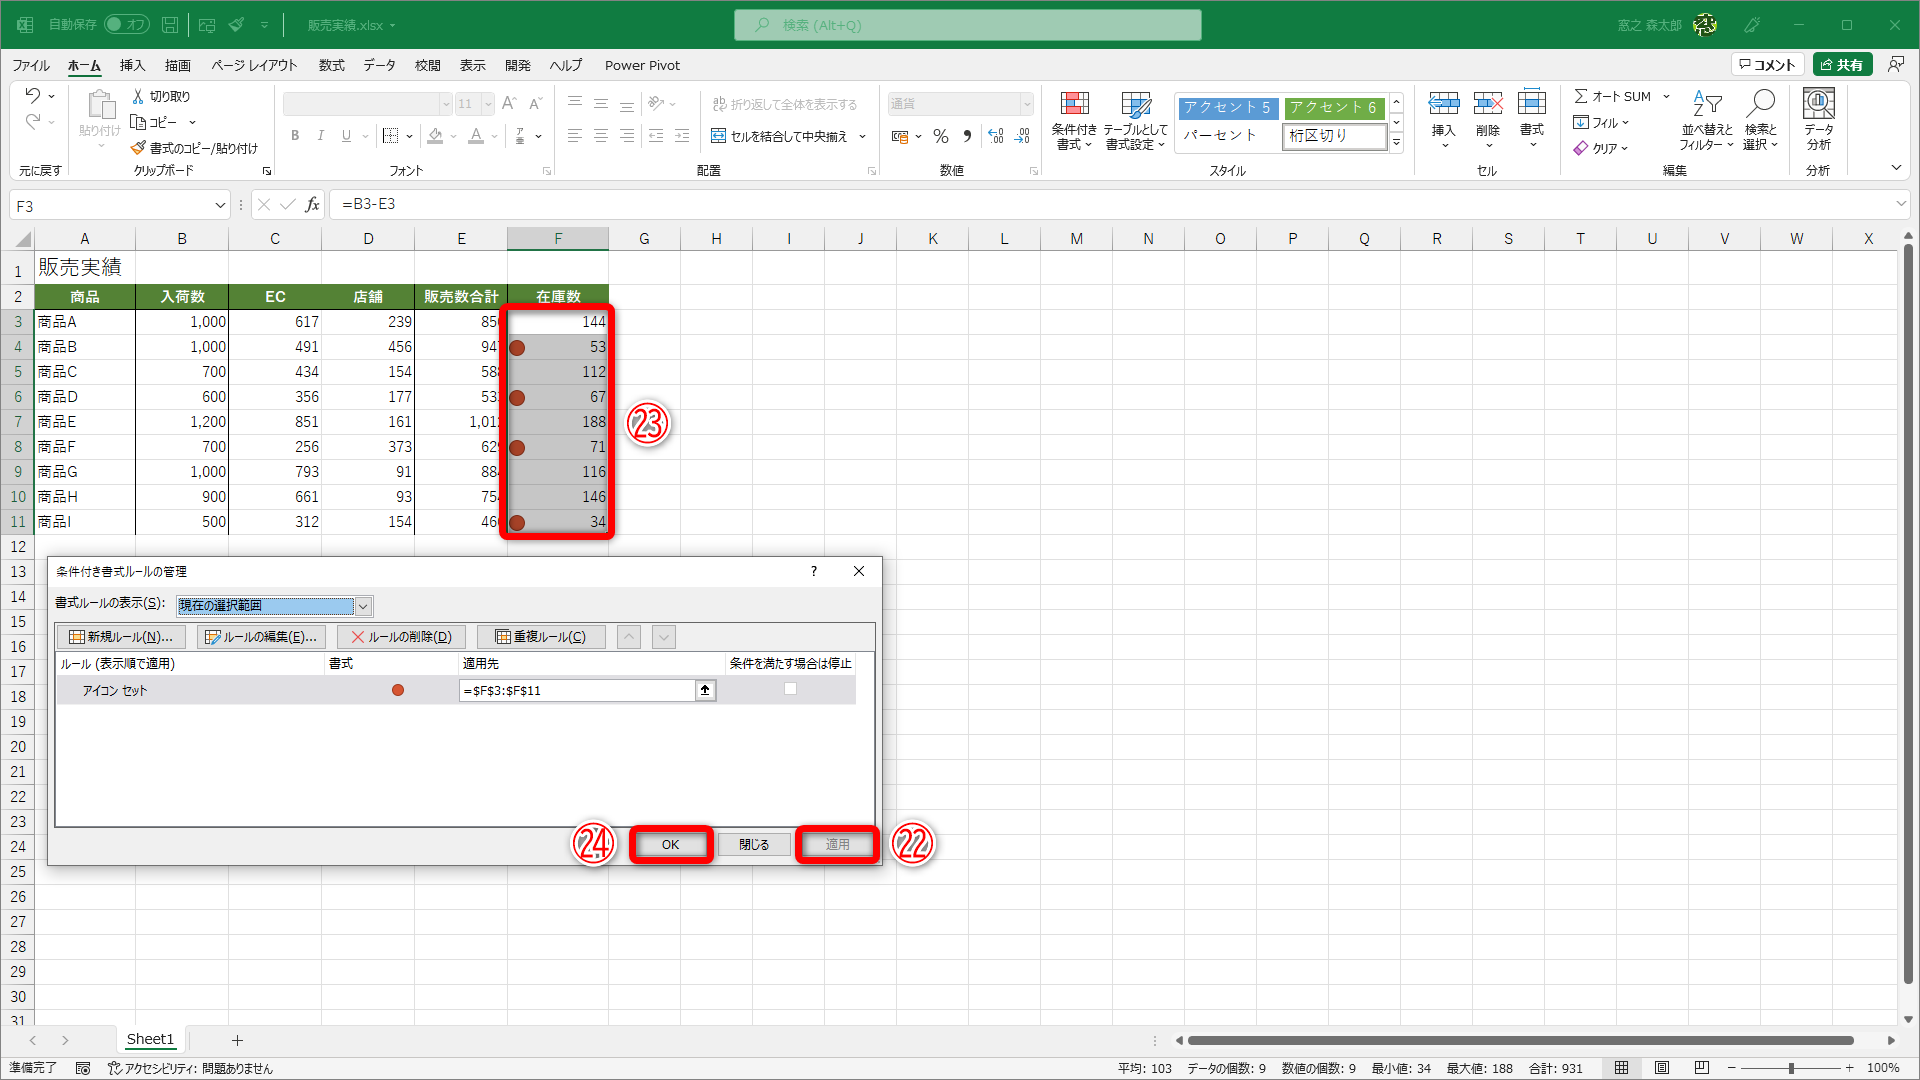
Task: Check the Stop If True checkbox
Action: (790, 689)
